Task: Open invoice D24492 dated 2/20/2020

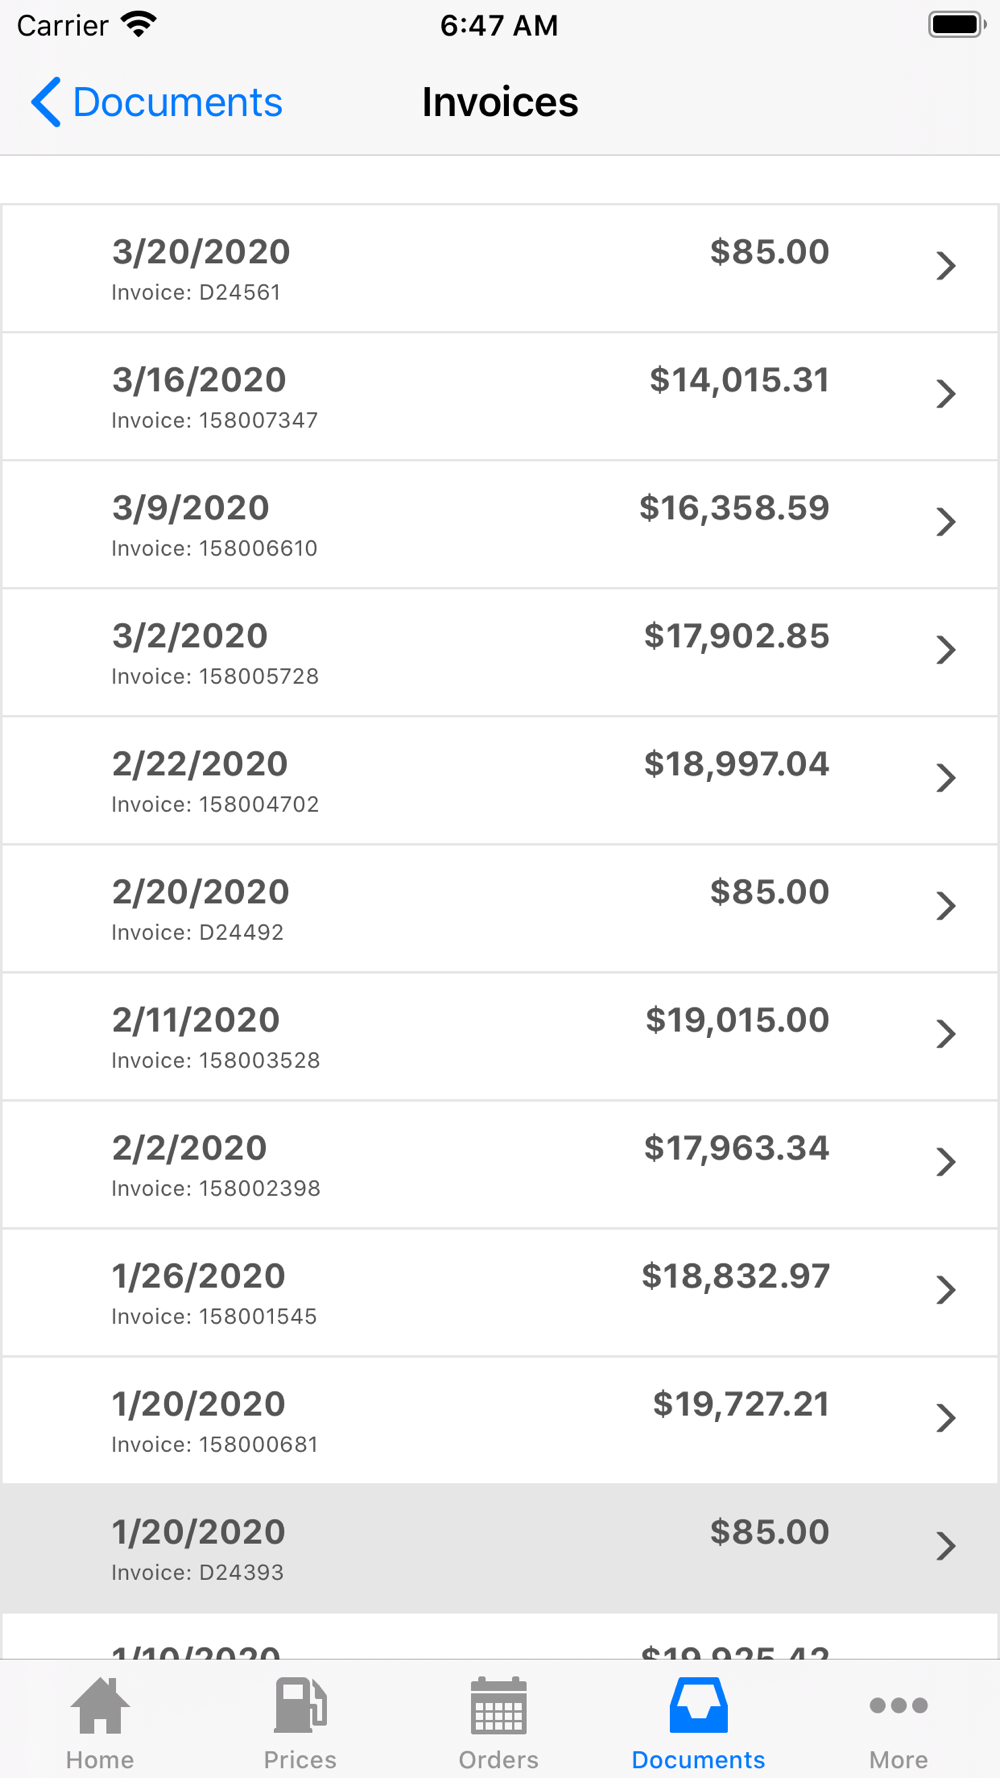Action: pyautogui.click(x=500, y=908)
